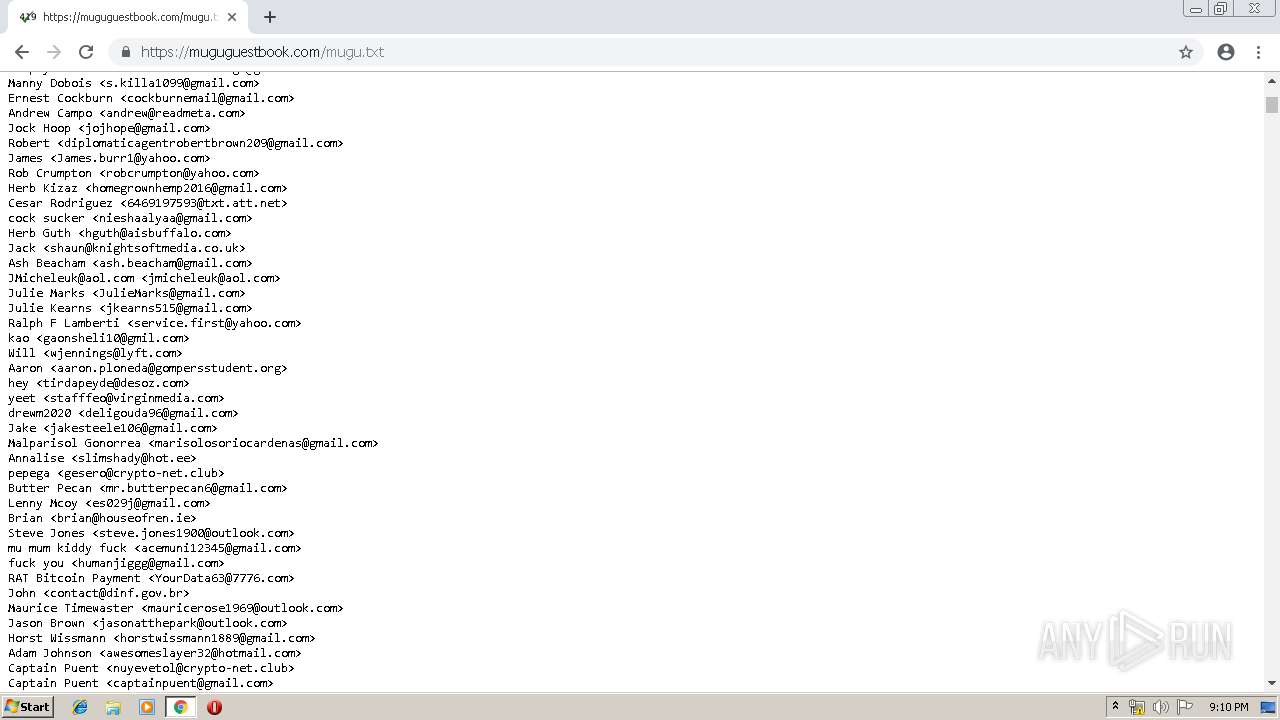Click the line 'Herb Guth <hguth@aisbuffalo.com>'

[x=119, y=233]
